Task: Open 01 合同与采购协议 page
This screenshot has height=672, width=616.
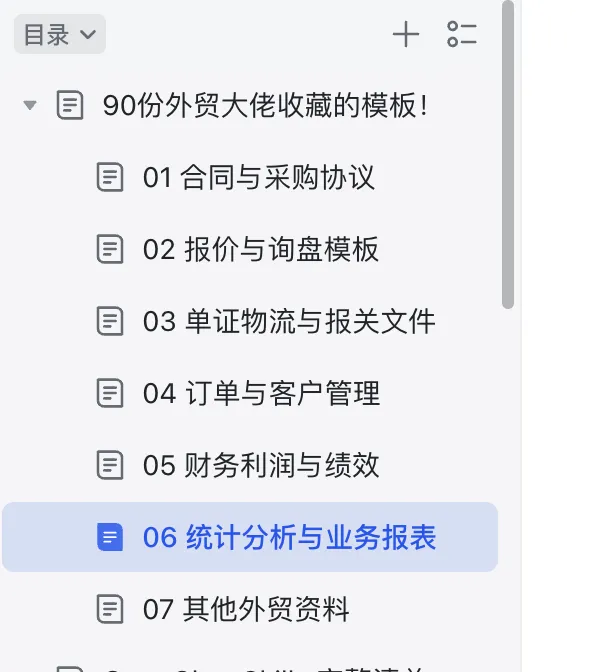Action: pyautogui.click(x=259, y=178)
